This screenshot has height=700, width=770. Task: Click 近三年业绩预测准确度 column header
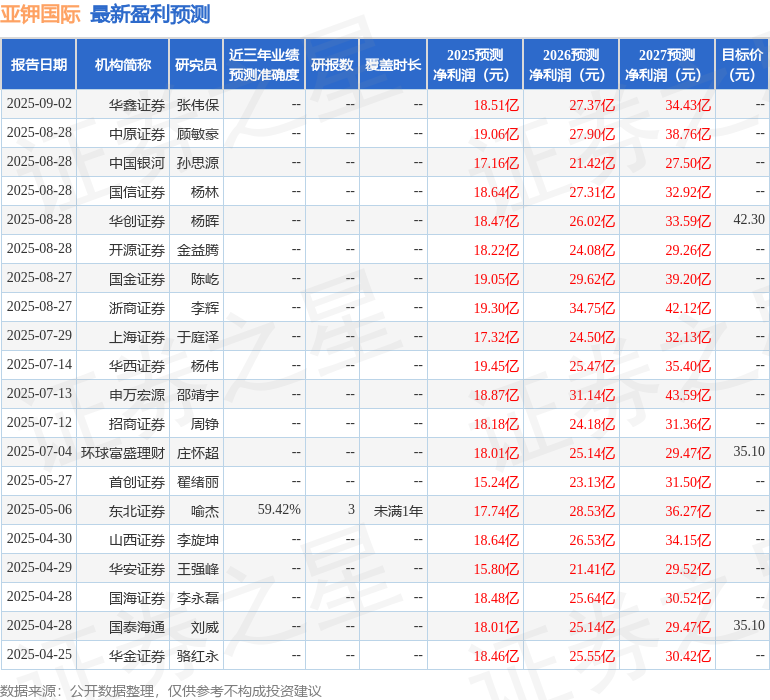point(264,64)
